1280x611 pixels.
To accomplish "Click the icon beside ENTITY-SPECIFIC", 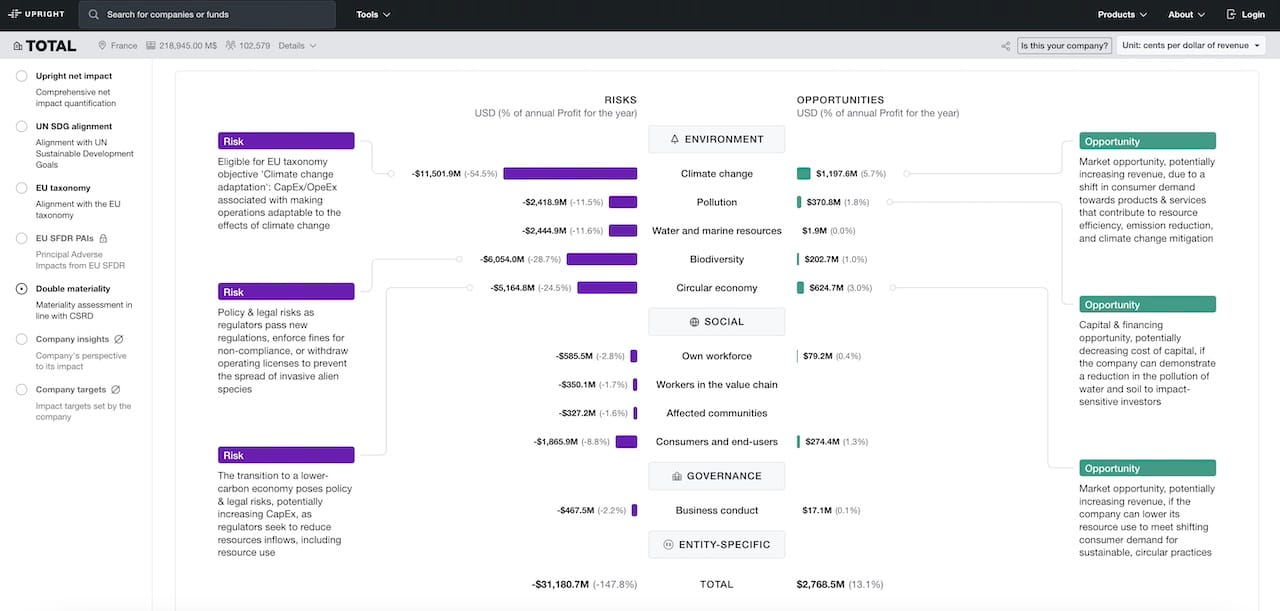I will pos(666,544).
